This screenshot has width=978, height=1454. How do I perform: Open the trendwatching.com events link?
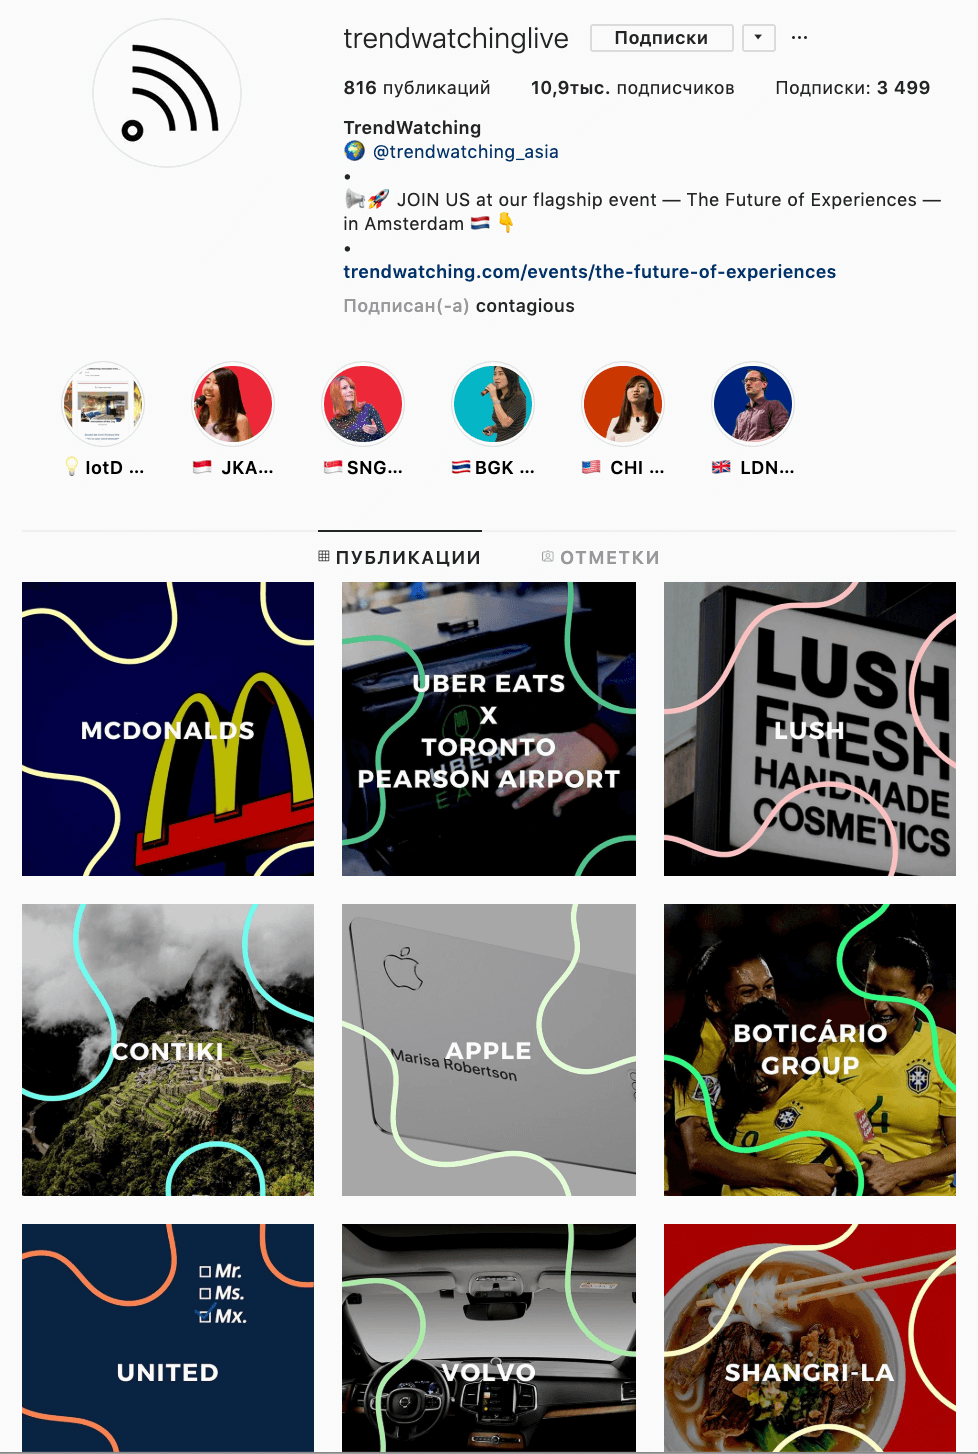589,272
